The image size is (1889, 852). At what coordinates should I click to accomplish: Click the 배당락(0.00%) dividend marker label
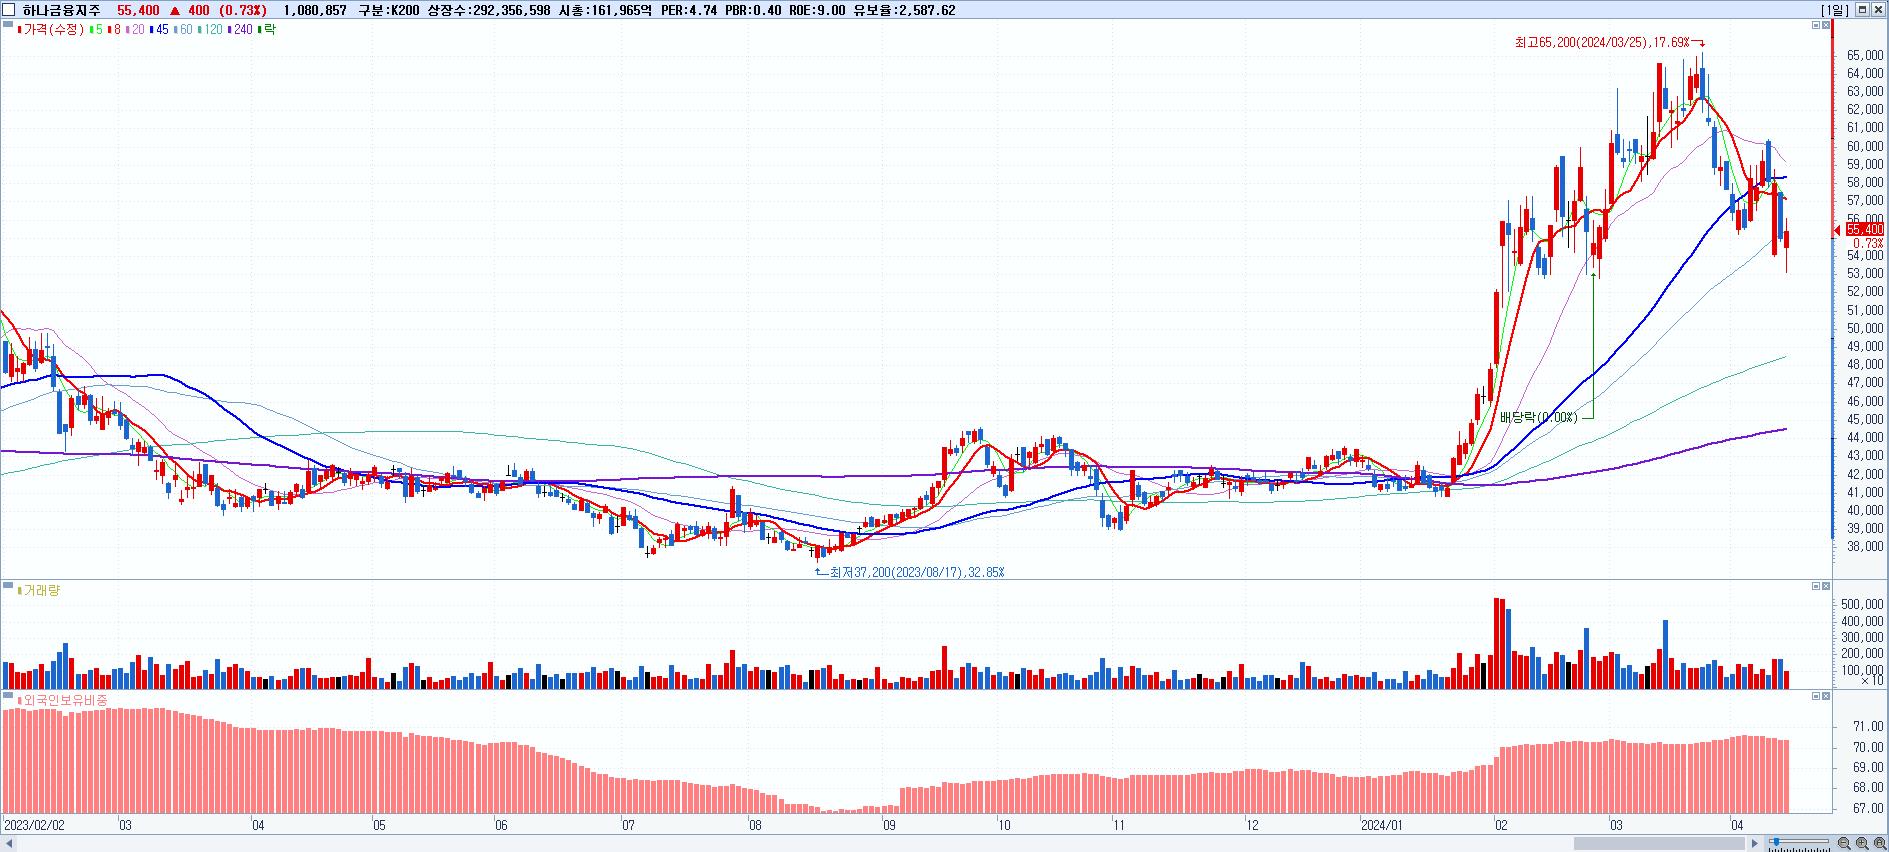tap(1538, 417)
